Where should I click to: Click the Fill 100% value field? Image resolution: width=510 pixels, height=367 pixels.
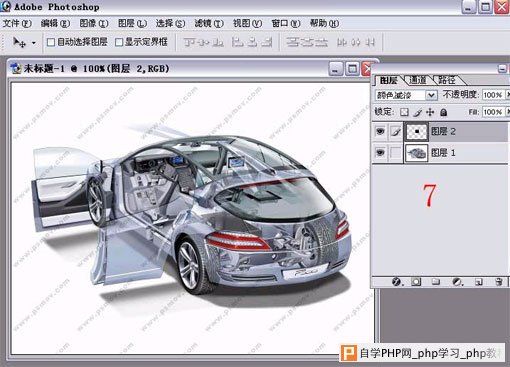[493, 112]
